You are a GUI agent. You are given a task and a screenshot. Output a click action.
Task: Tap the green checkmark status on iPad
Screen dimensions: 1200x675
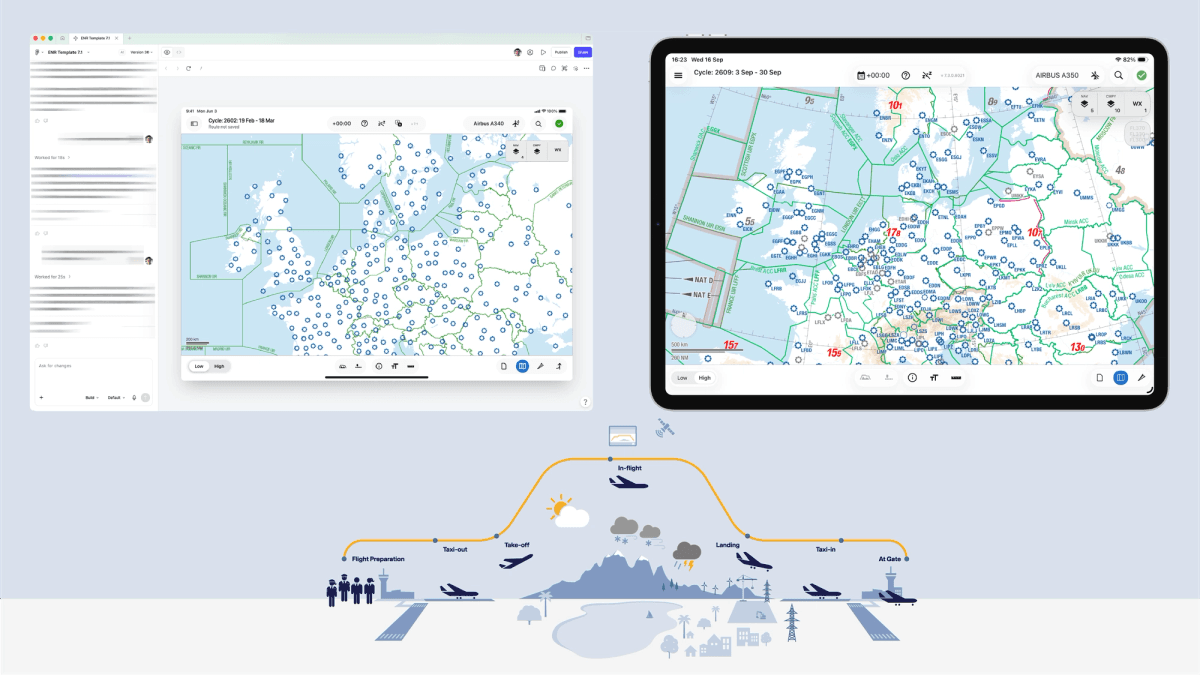point(1141,75)
